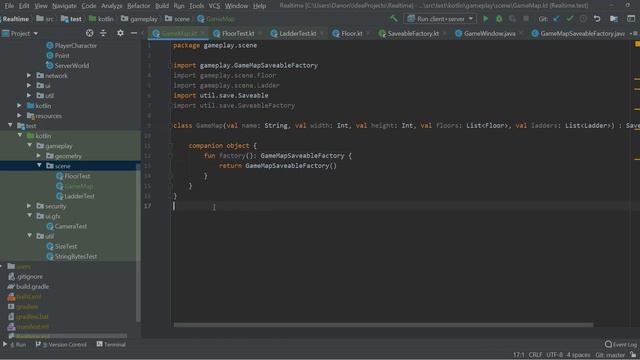Click the rightmost toolbar window icon

pyautogui.click(x=631, y=19)
